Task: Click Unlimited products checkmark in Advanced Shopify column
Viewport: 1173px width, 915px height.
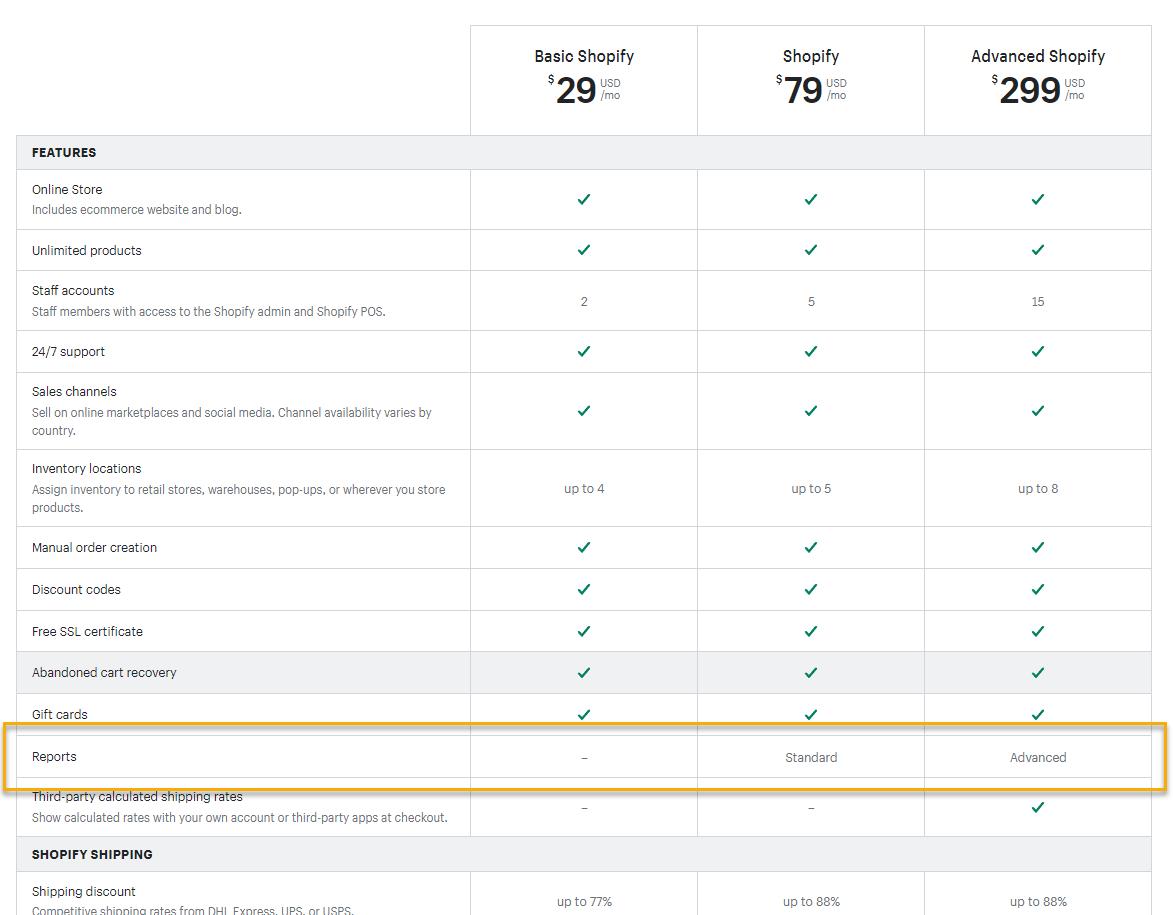Action: pos(1037,250)
